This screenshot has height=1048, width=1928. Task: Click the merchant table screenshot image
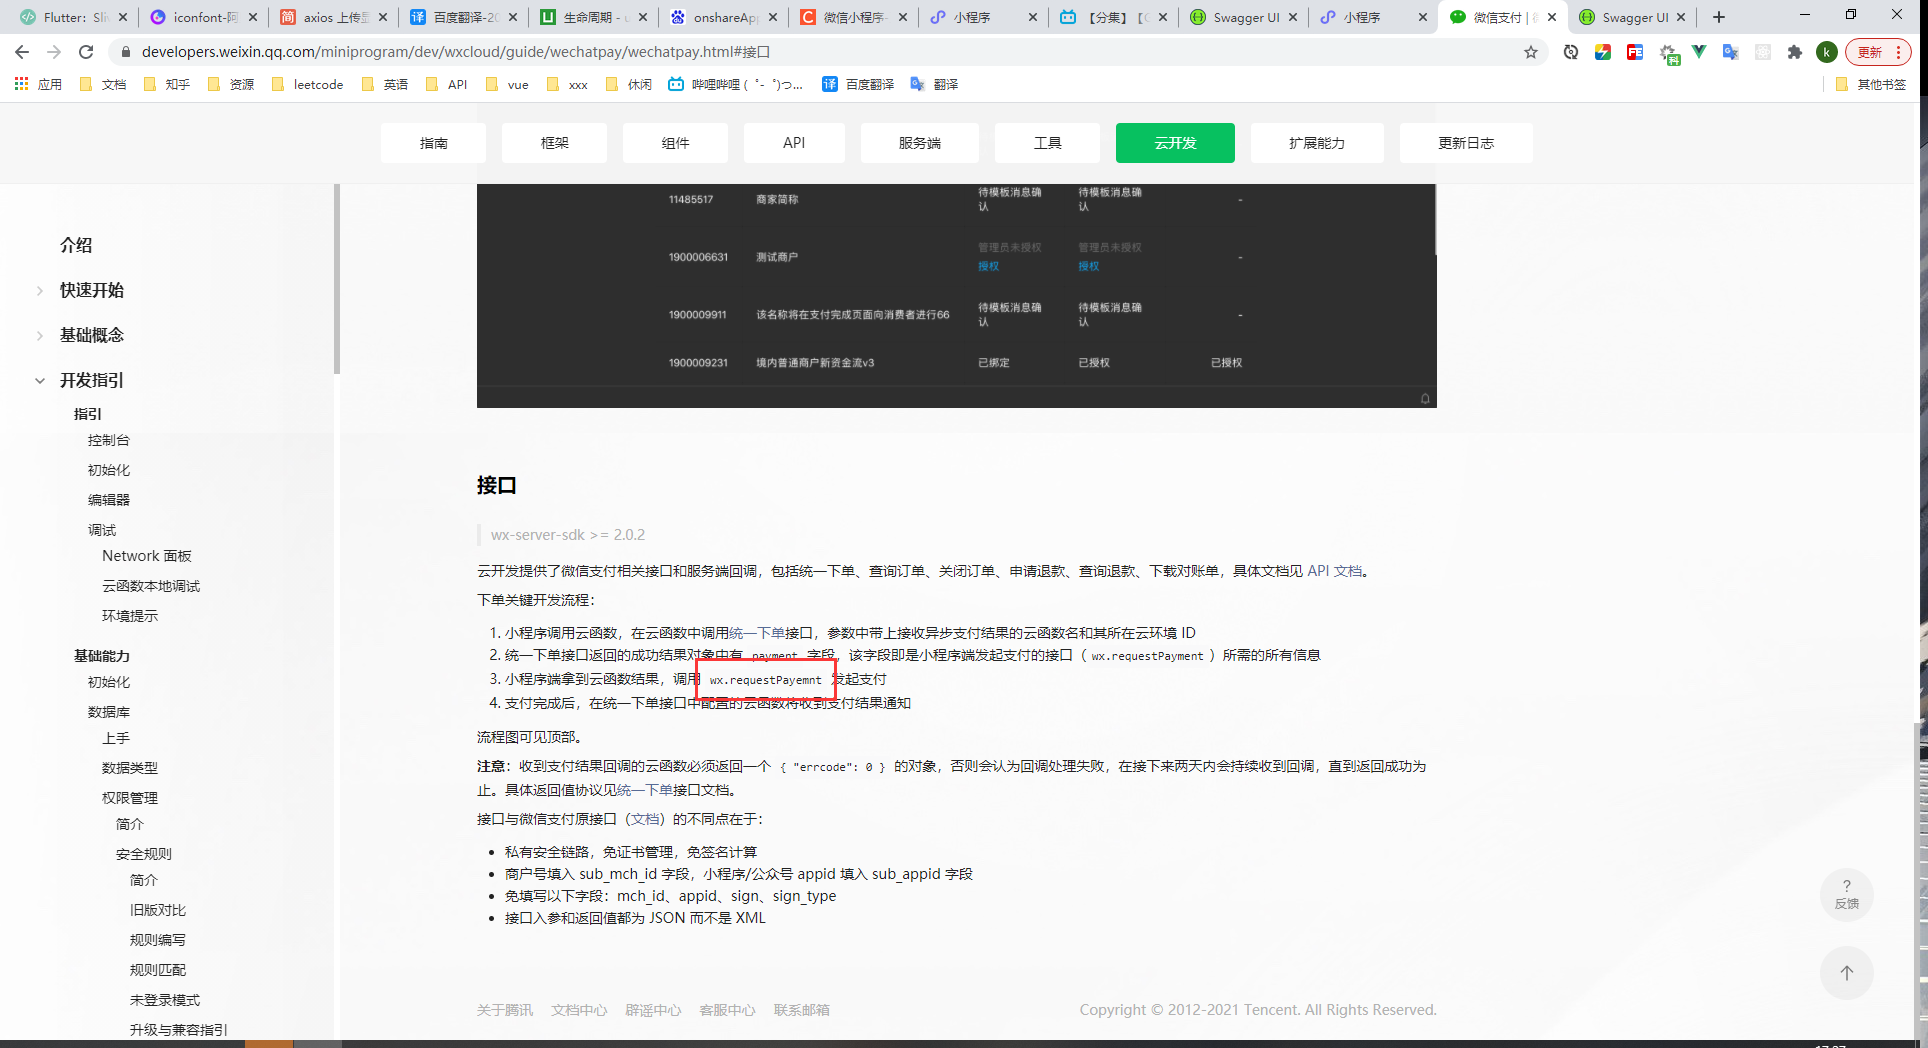coord(957,296)
